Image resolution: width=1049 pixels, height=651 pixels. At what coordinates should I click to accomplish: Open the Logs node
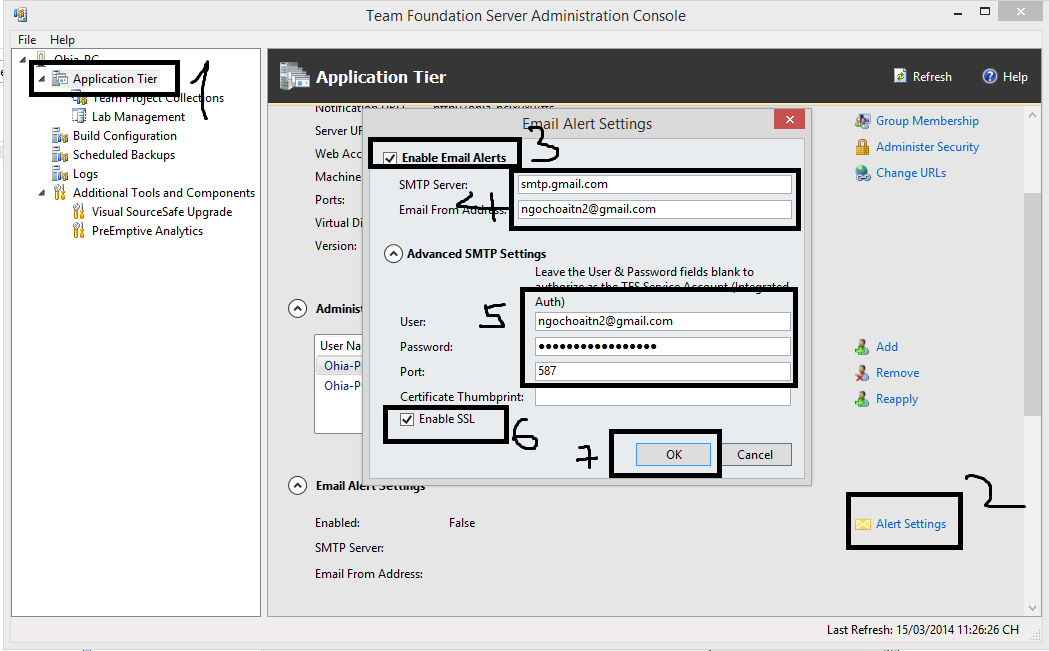pos(85,174)
